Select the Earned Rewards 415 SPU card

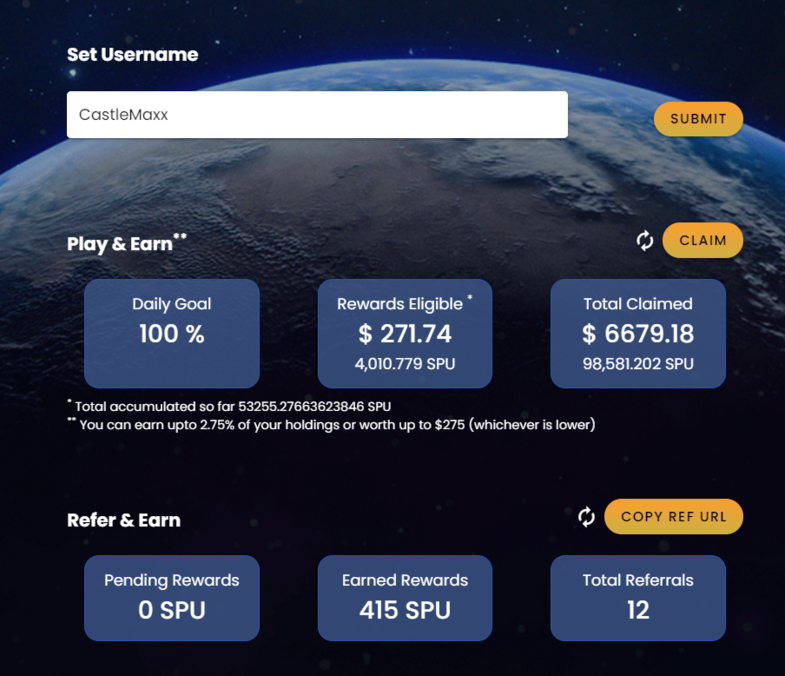[x=405, y=598]
